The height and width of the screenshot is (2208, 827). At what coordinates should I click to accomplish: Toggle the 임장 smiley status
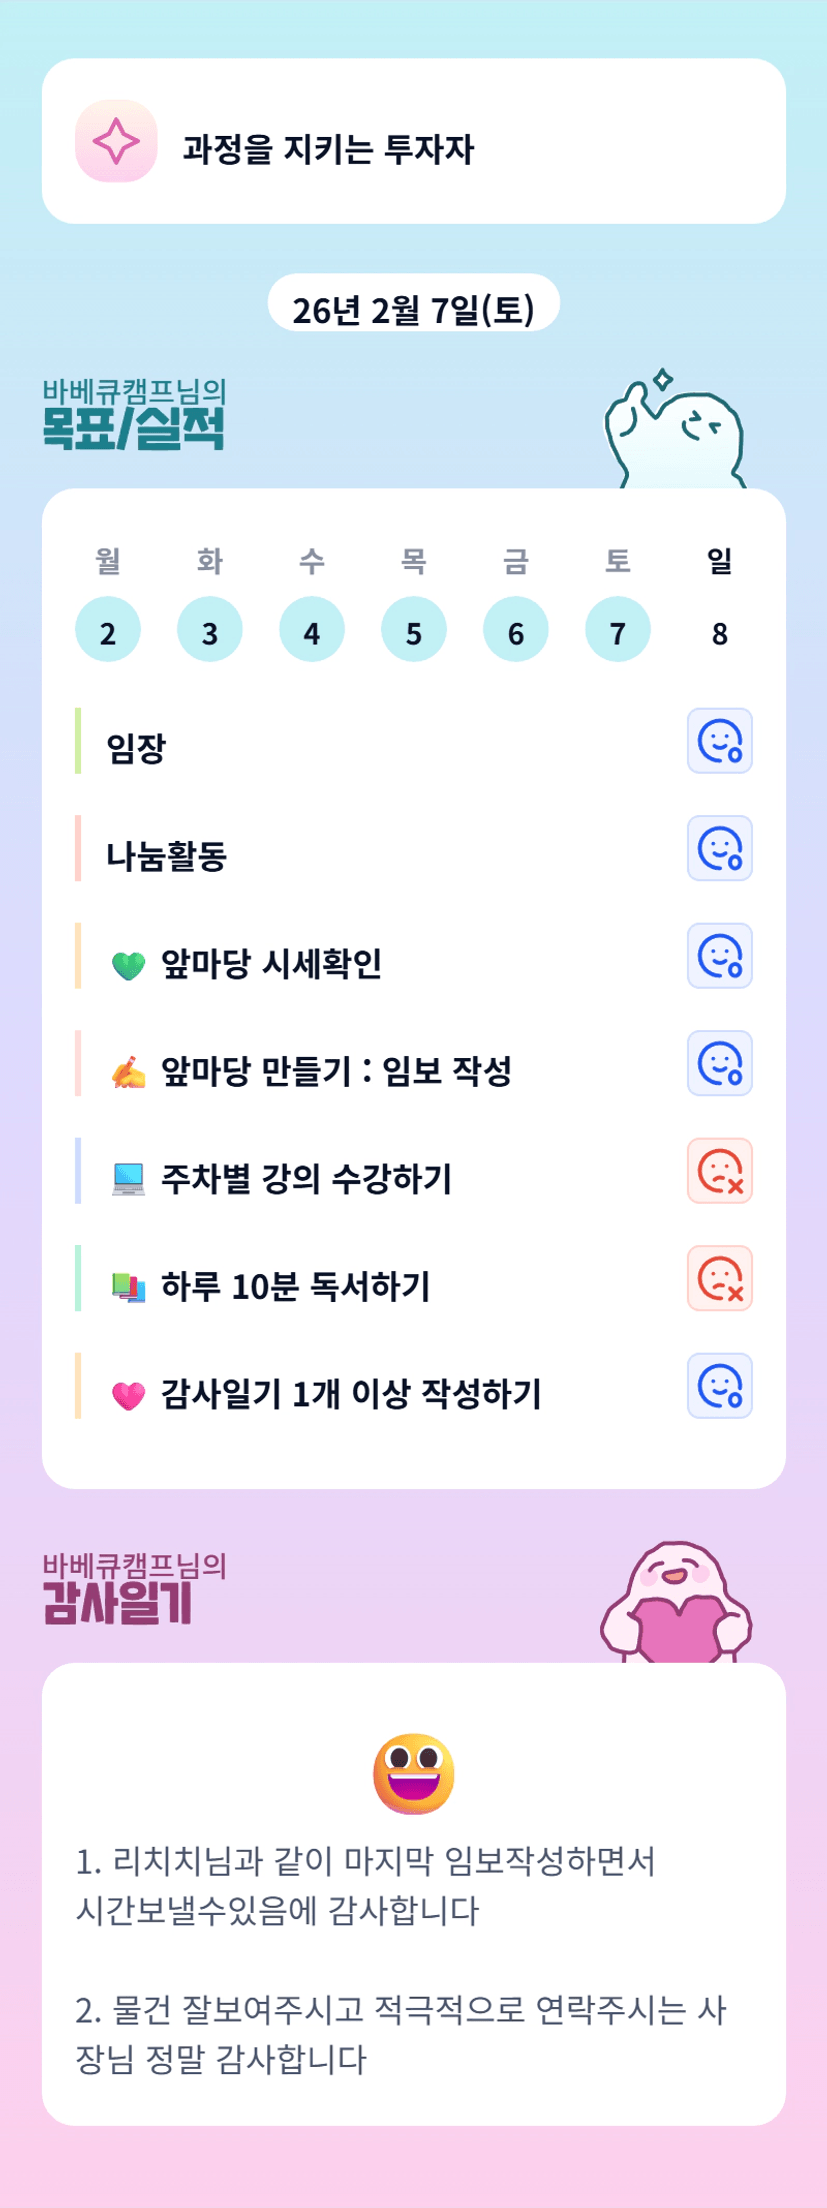coord(719,741)
